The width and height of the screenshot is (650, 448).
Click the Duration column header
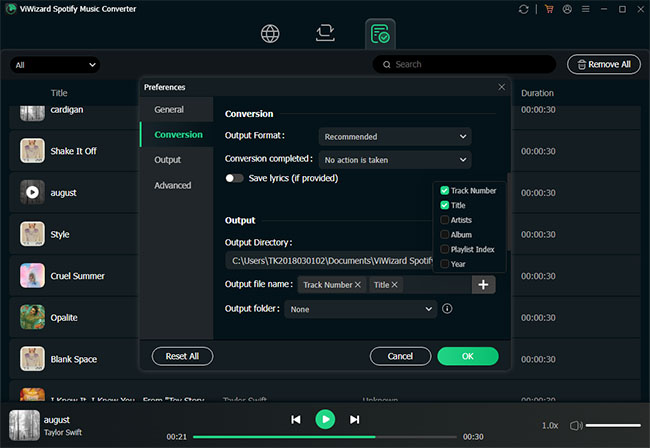pos(537,93)
